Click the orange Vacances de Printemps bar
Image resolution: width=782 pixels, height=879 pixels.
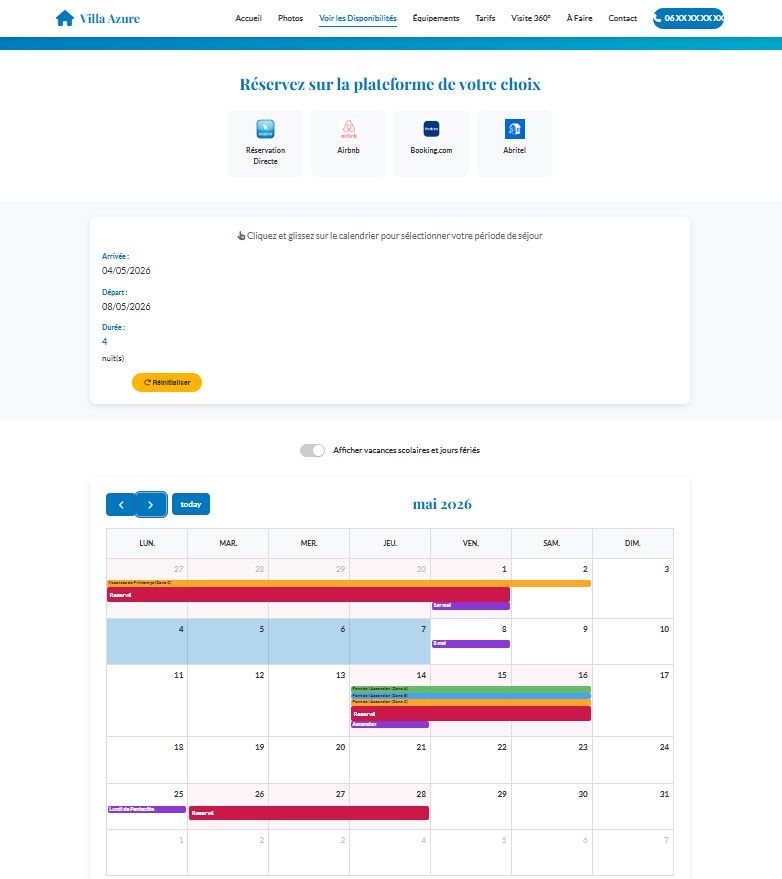[x=348, y=583]
